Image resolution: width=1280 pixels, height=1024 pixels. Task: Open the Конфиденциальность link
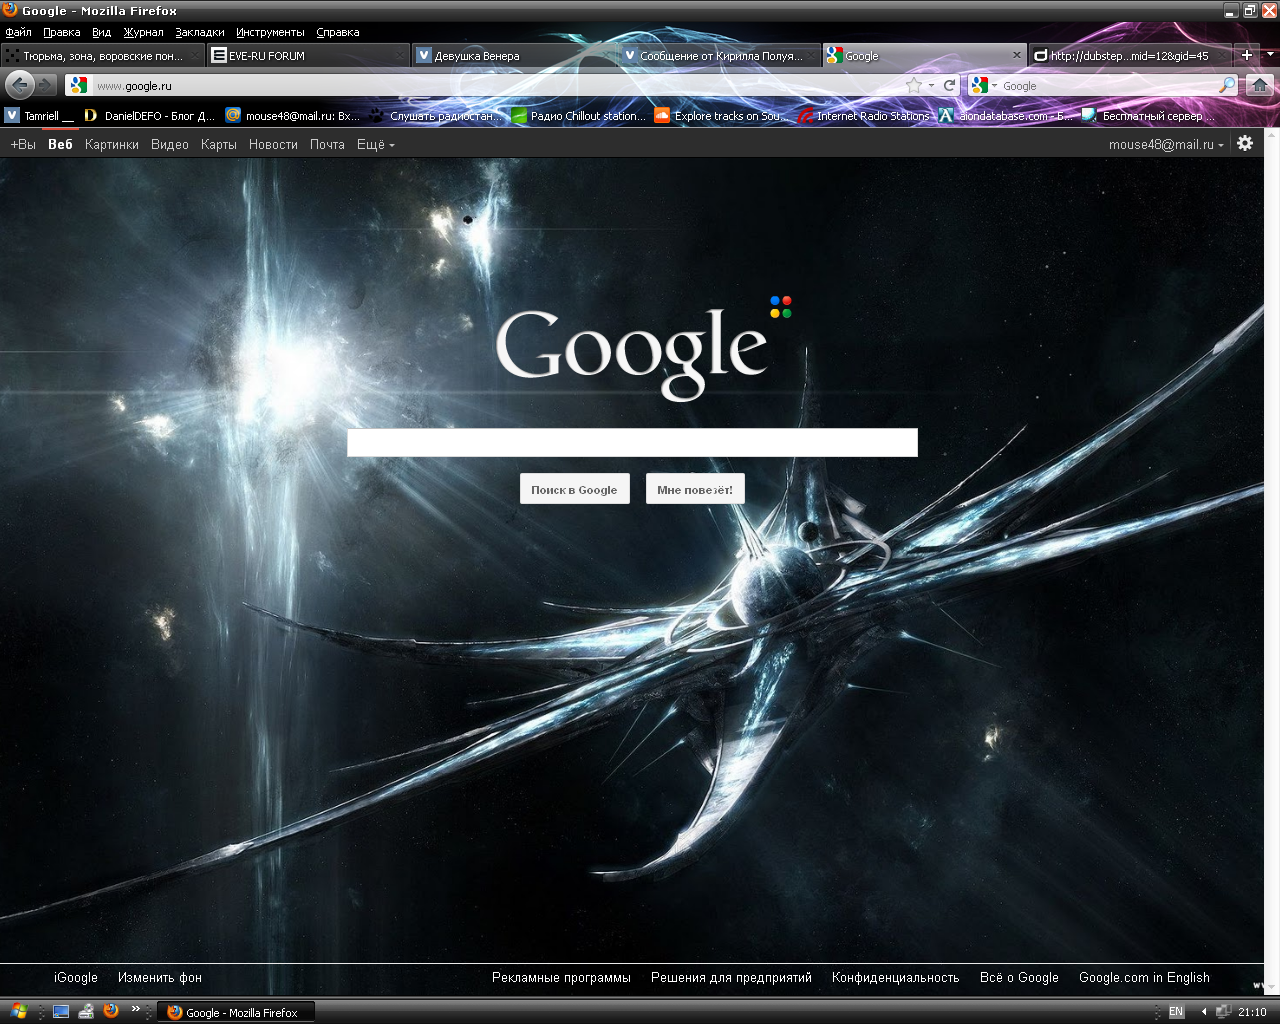895,977
